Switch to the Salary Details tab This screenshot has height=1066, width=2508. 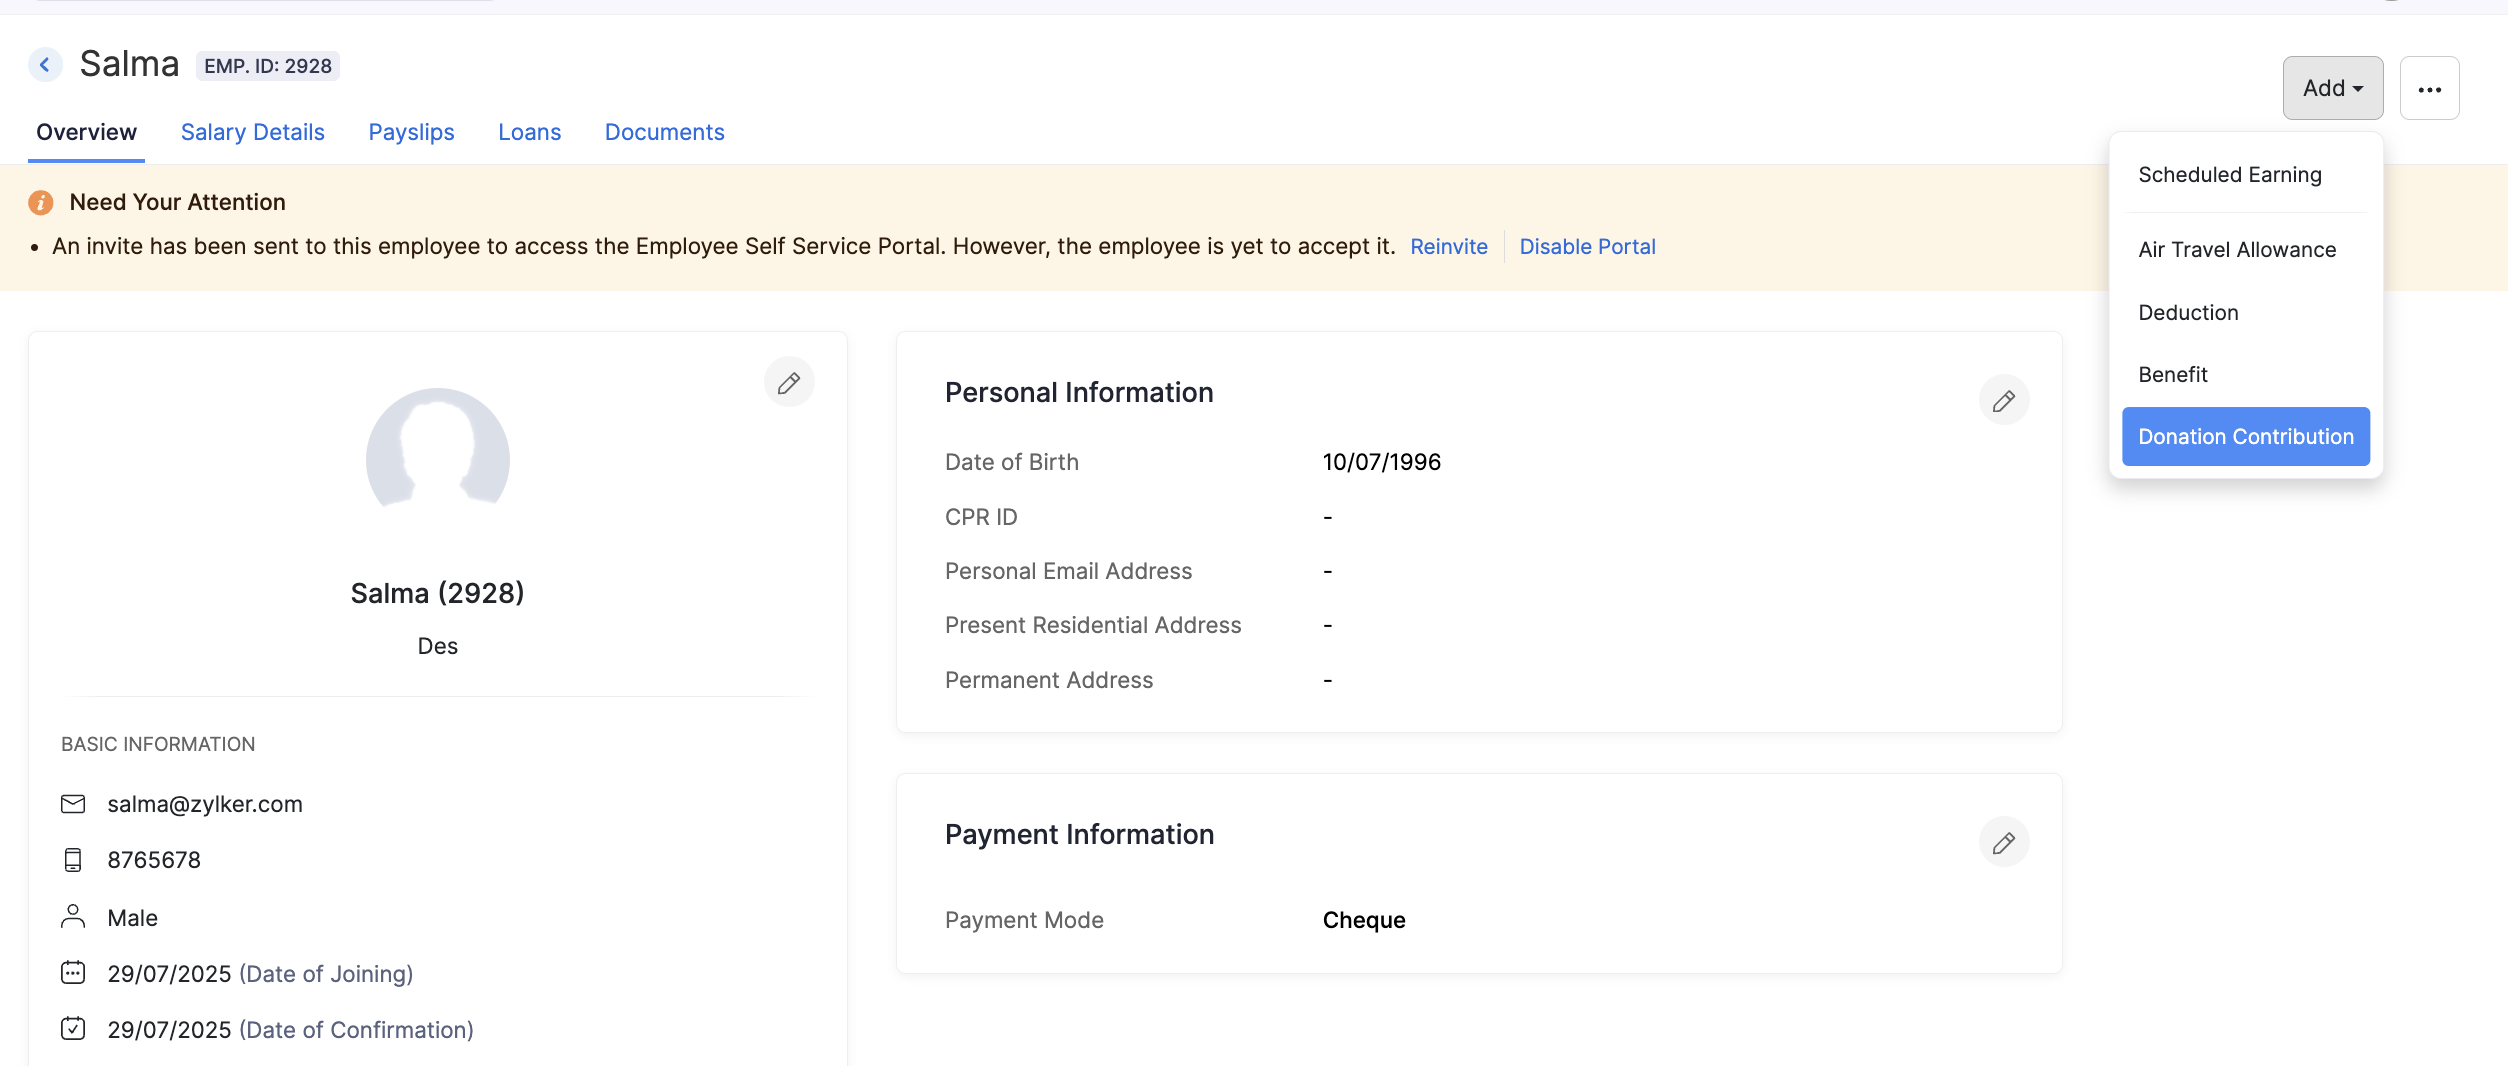click(252, 133)
